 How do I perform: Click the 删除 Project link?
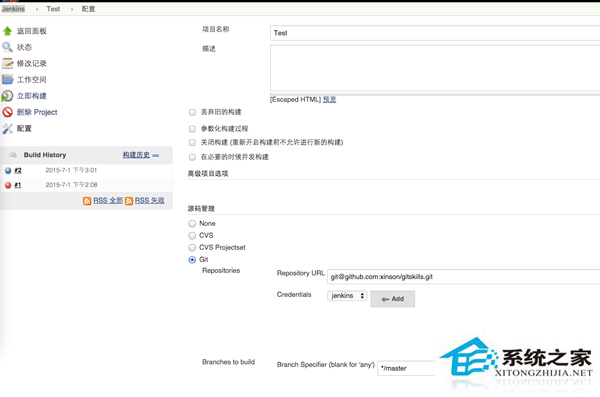pyautogui.click(x=37, y=112)
